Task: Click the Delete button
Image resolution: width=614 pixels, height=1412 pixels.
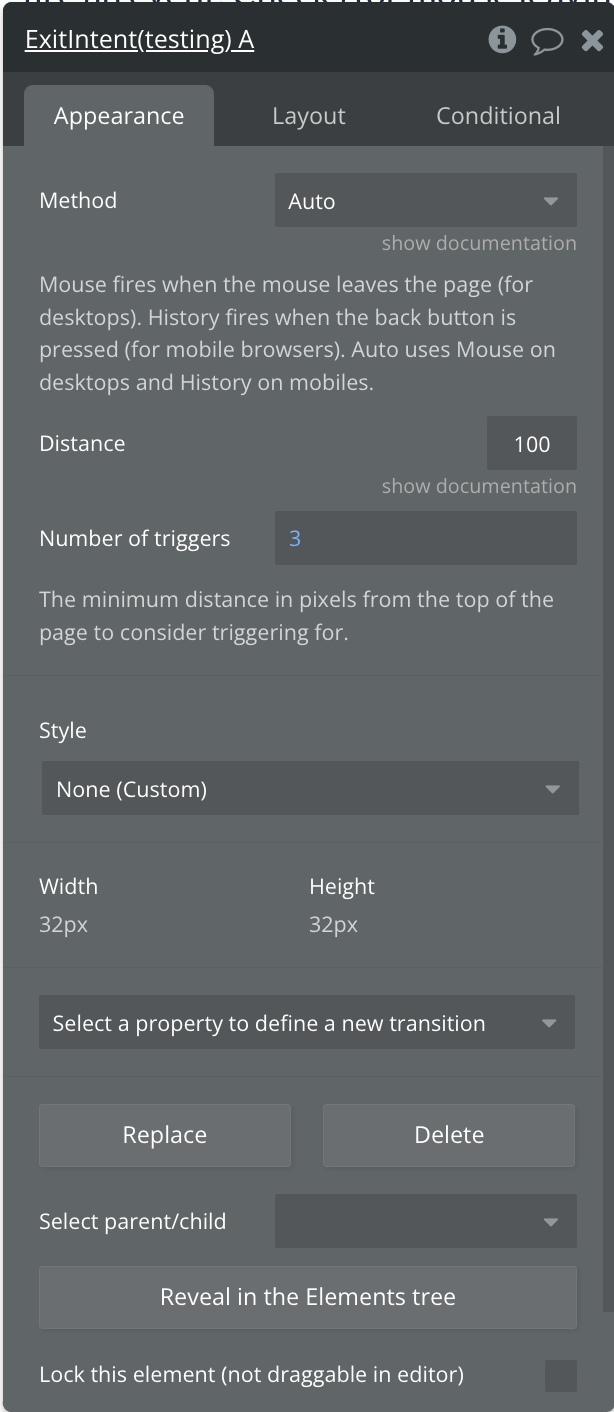Action: click(449, 1135)
